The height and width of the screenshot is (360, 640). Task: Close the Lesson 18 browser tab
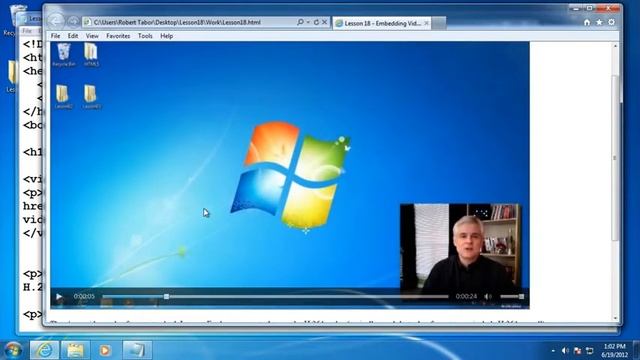[427, 23]
